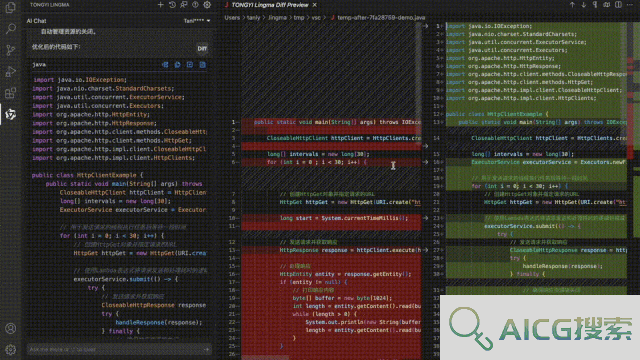Open more actions ellipsis in diff toolbar
640x360 pixels.
pyautogui.click(x=630, y=5)
